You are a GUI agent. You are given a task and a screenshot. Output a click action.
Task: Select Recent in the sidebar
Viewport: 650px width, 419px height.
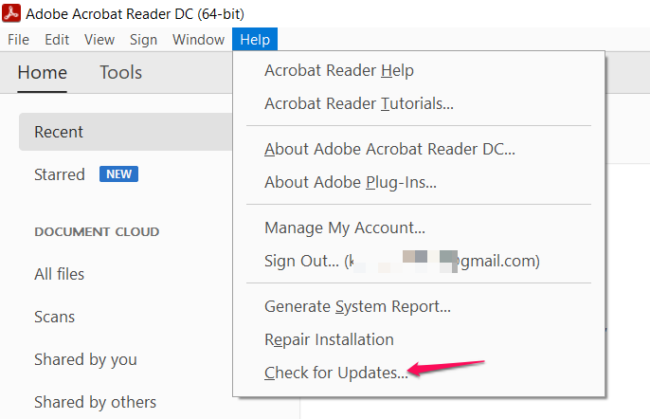pos(59,132)
